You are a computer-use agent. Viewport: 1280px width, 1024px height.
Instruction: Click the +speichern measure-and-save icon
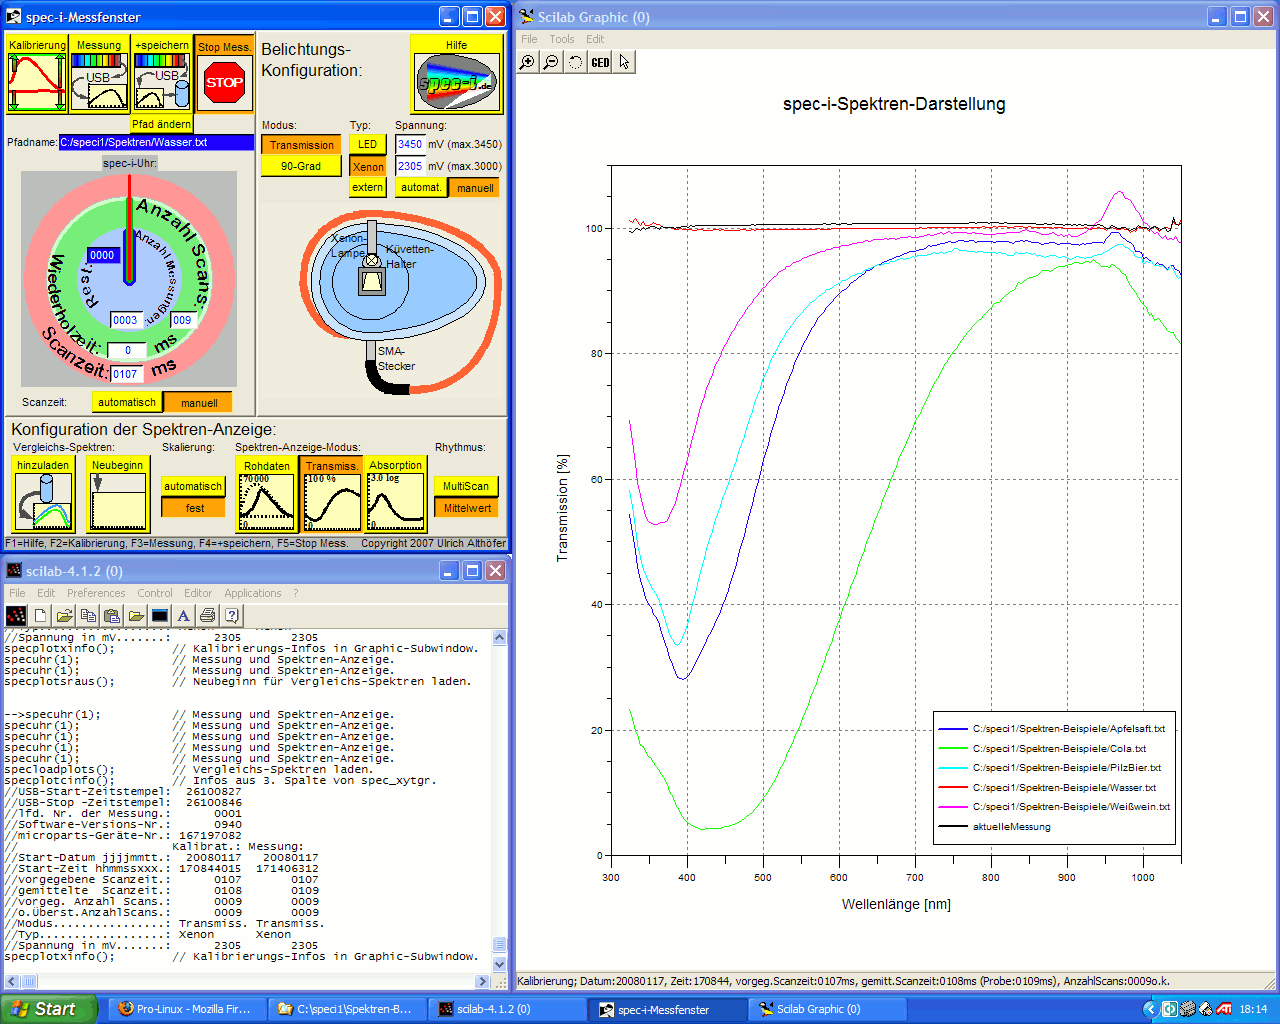(x=162, y=82)
